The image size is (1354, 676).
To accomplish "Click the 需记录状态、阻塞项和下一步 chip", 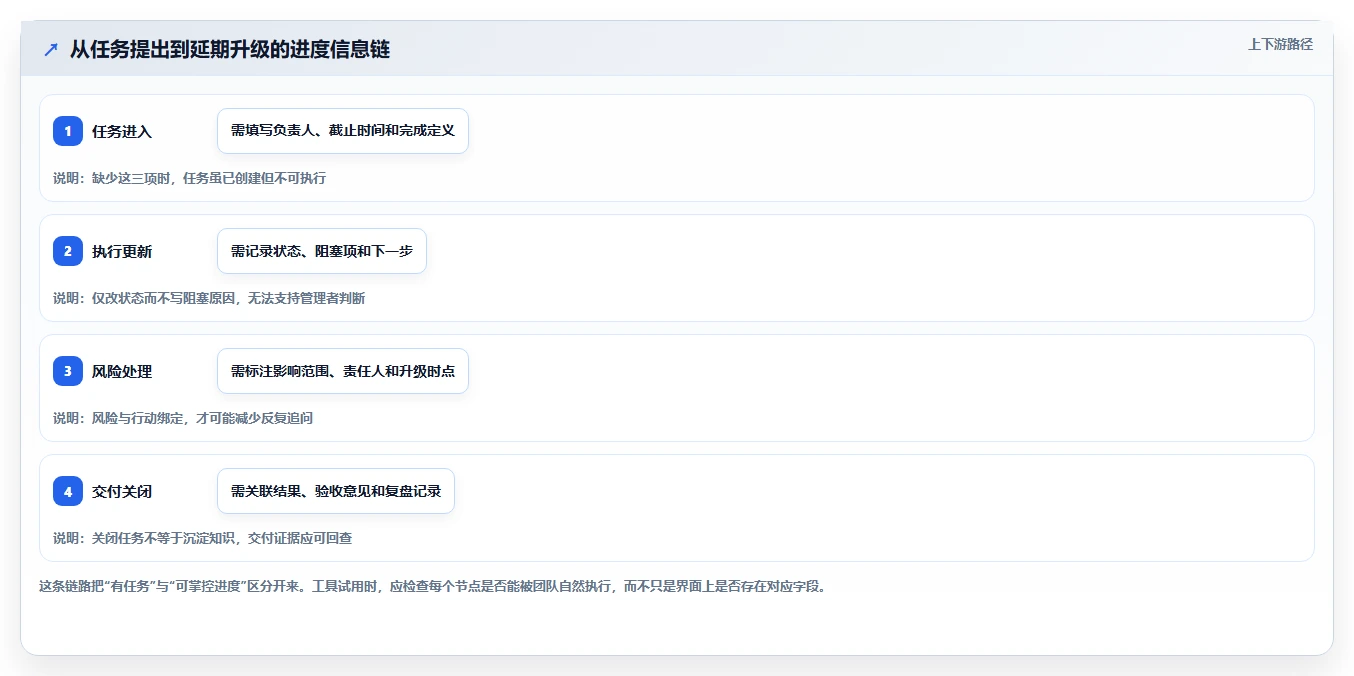I will tap(322, 251).
